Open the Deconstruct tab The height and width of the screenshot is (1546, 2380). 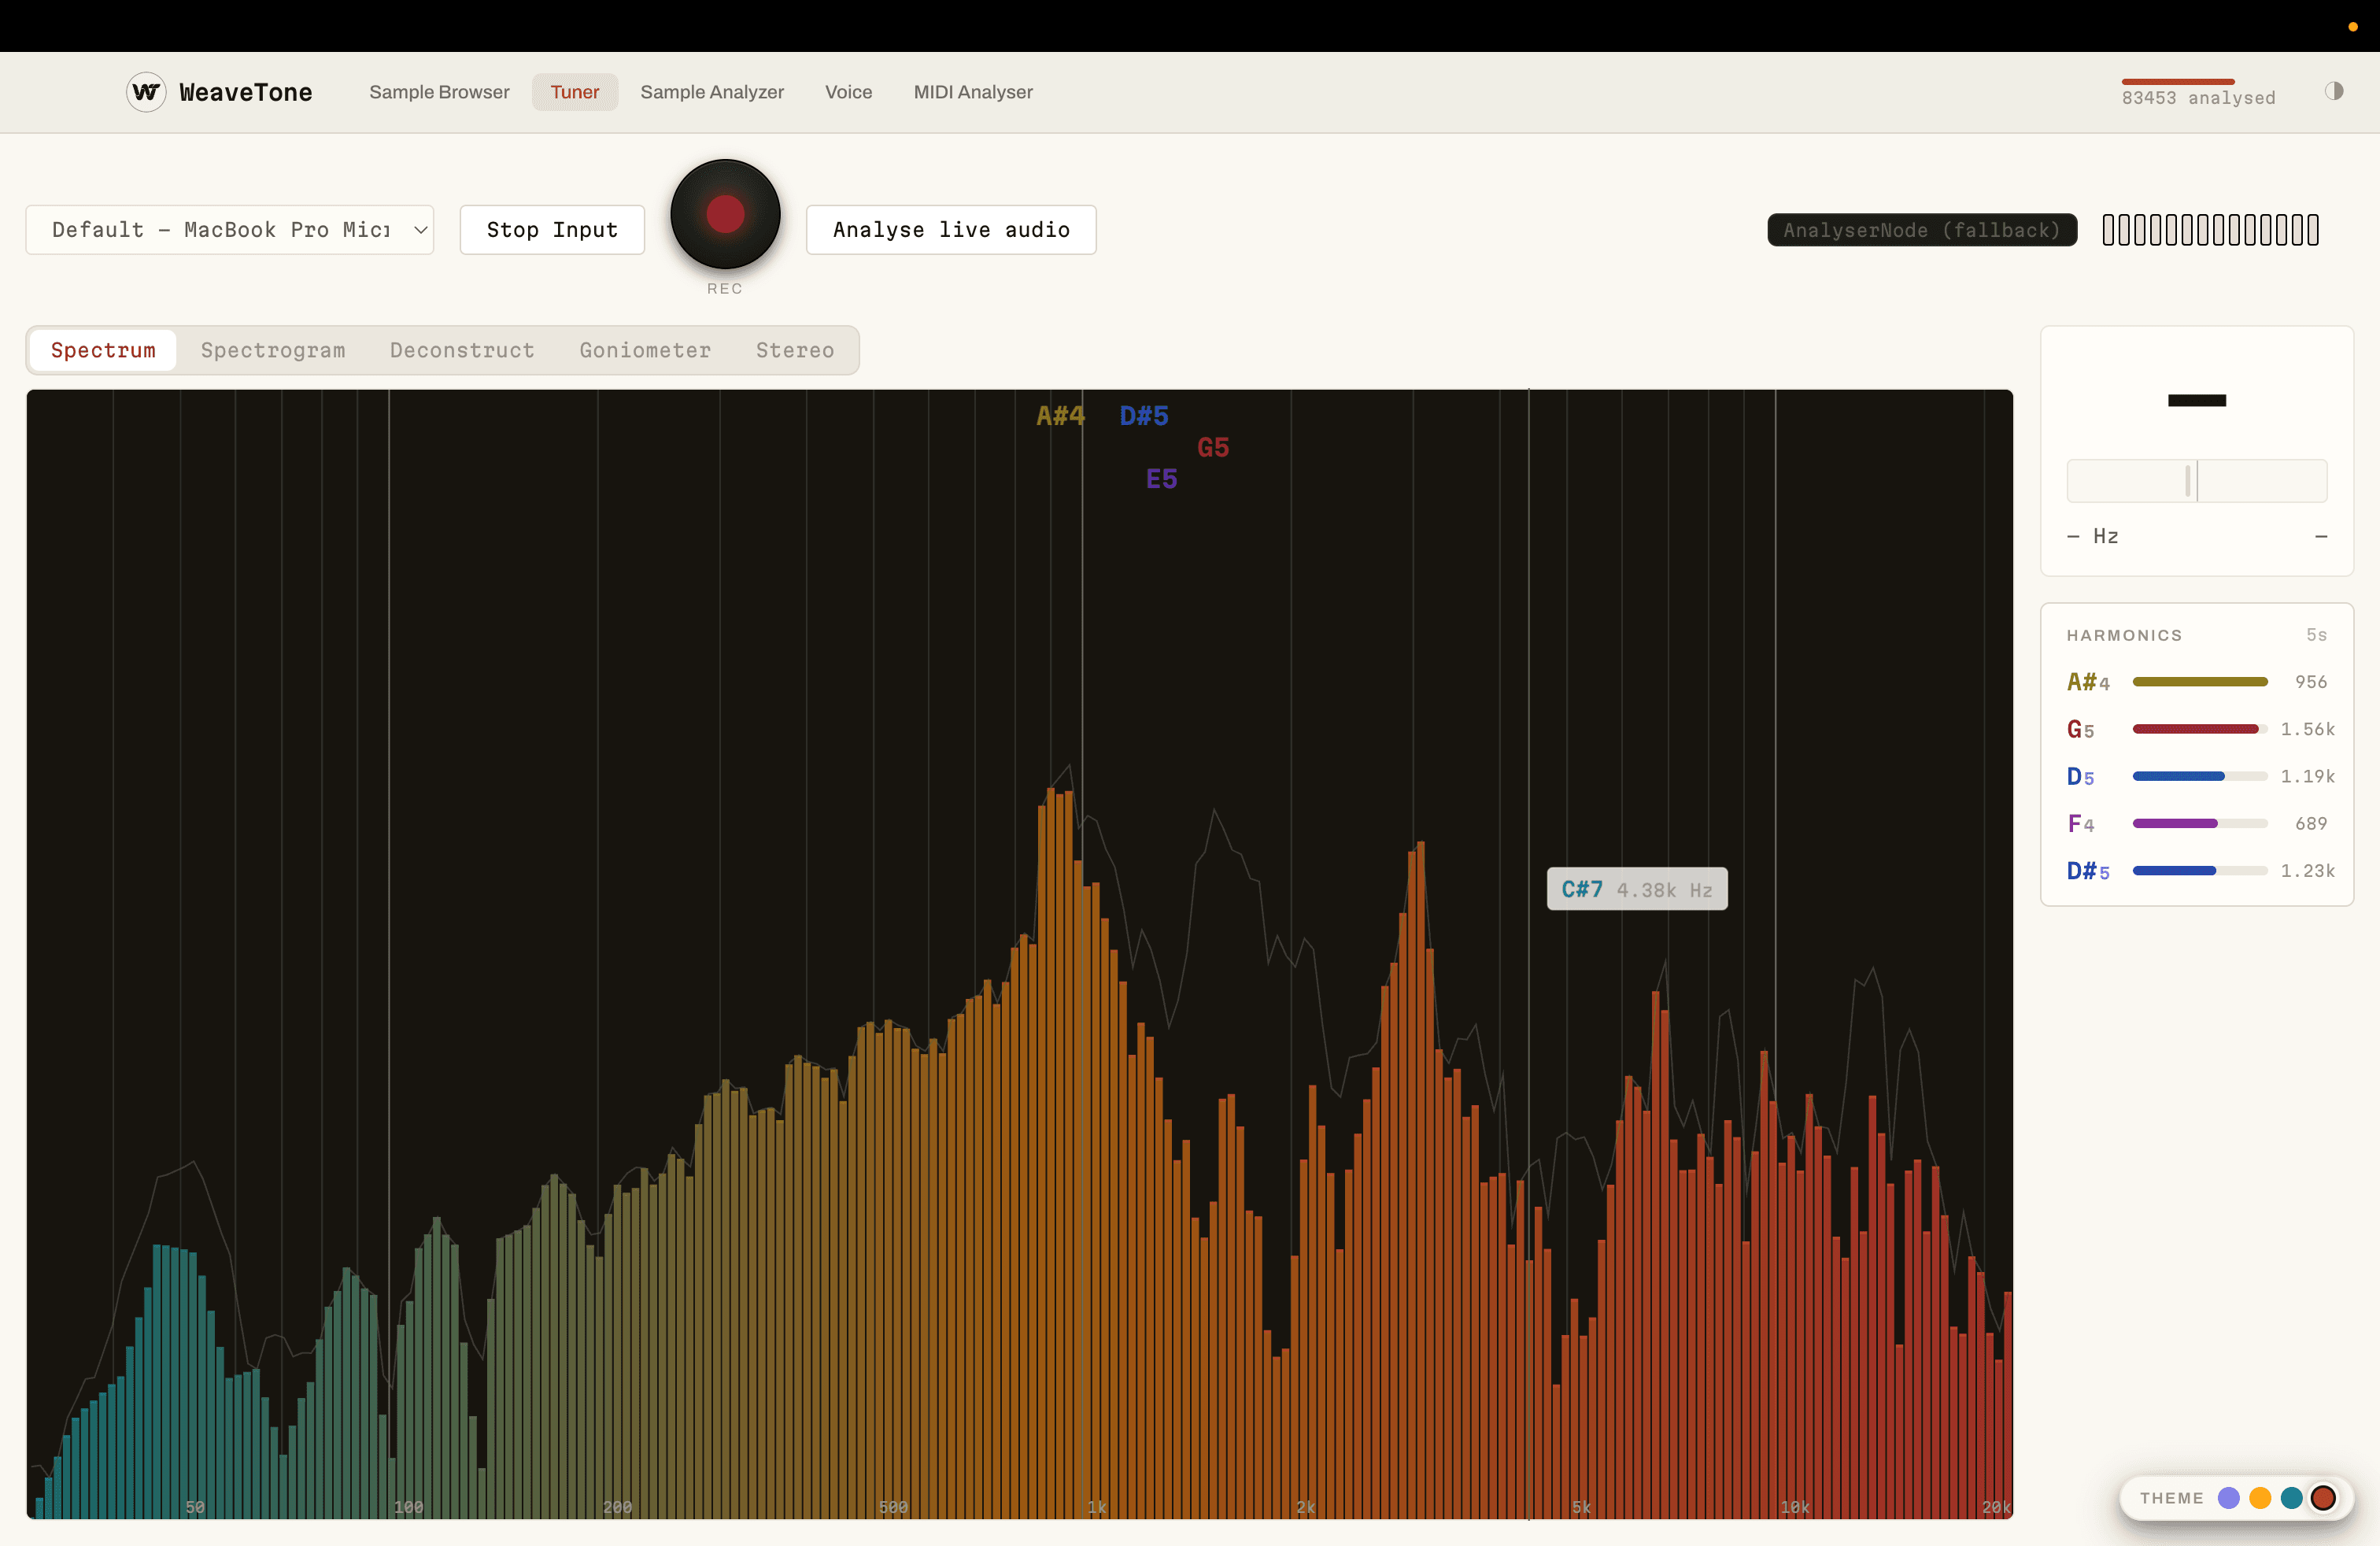tap(462, 350)
